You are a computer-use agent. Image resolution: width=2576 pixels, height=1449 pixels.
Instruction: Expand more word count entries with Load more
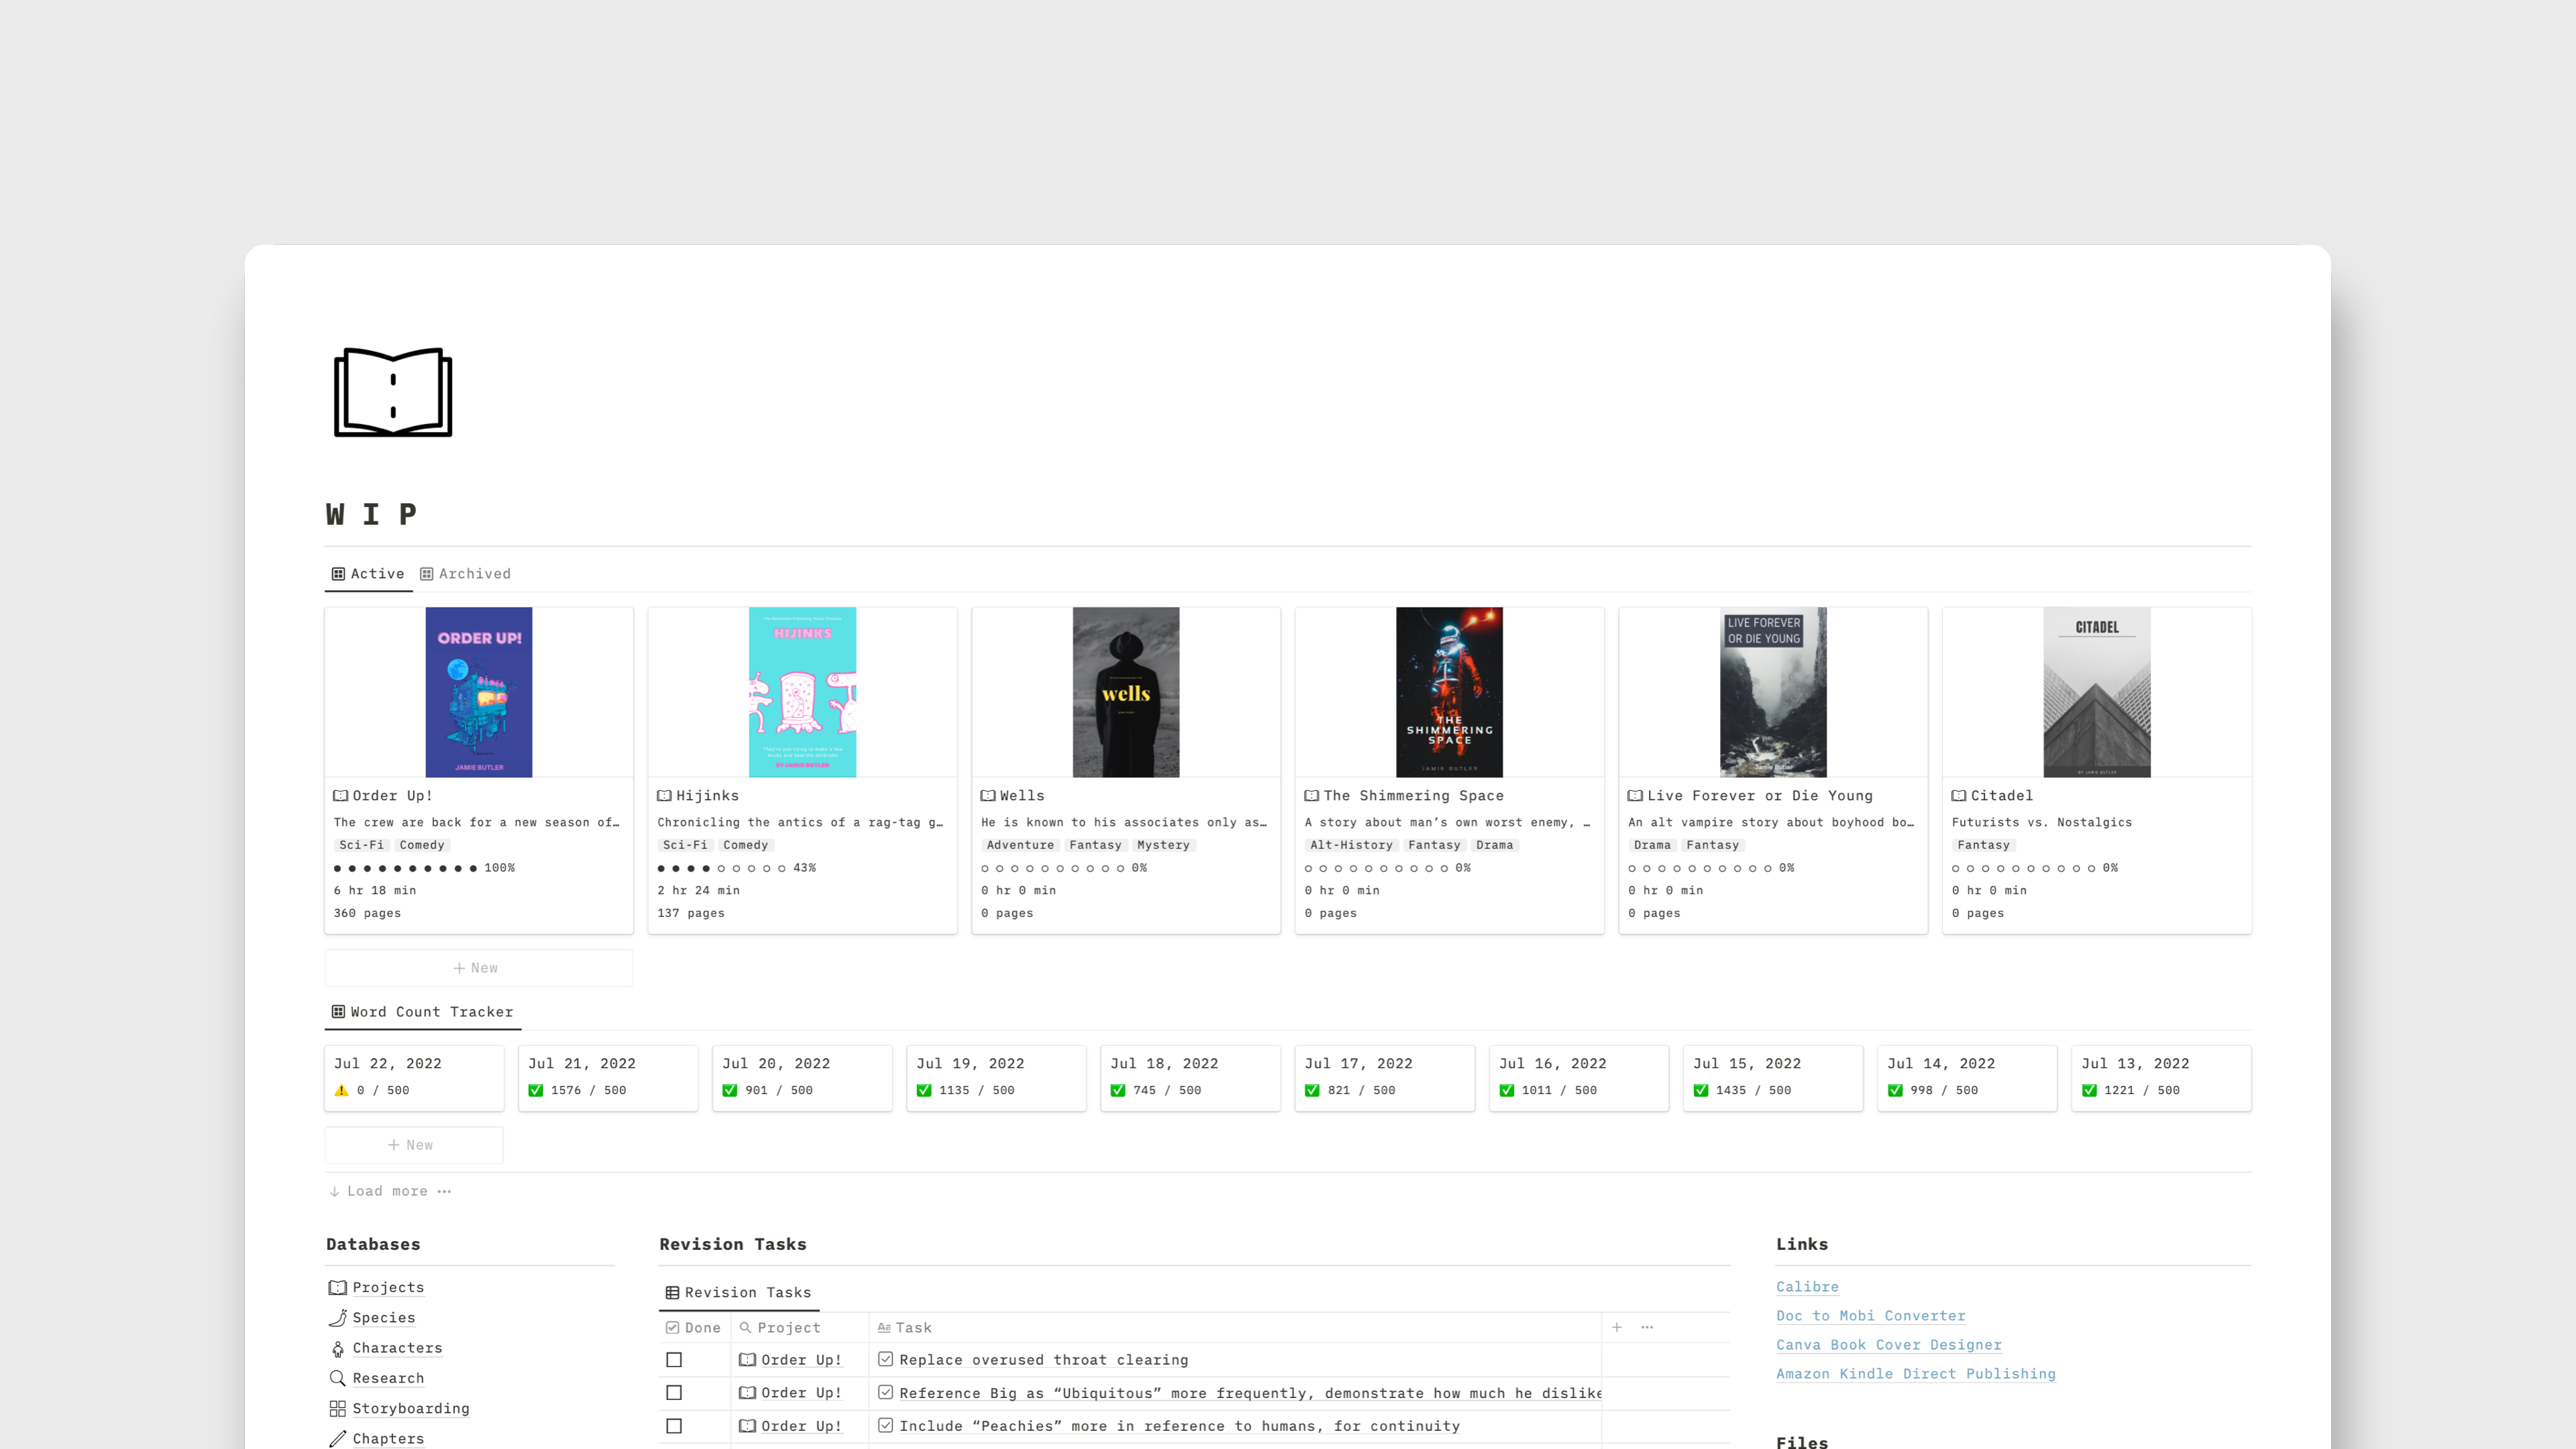click(x=379, y=1191)
